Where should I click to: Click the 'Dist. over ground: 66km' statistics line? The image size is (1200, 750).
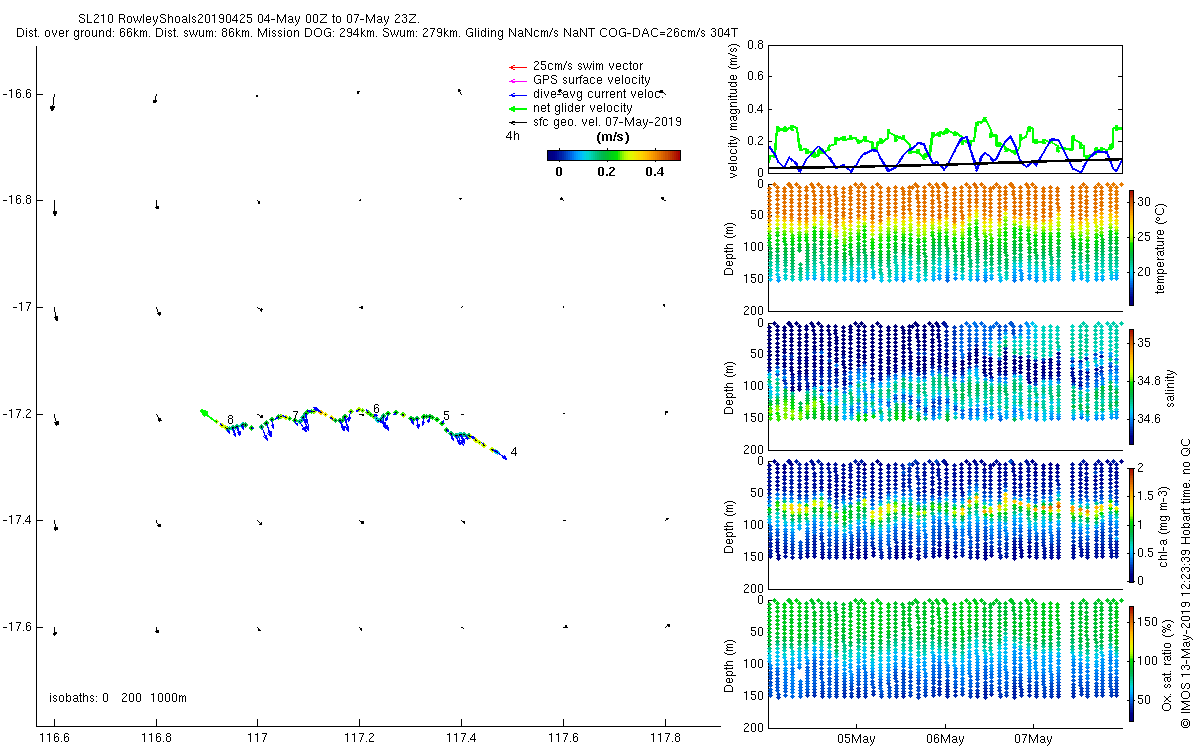(377, 33)
